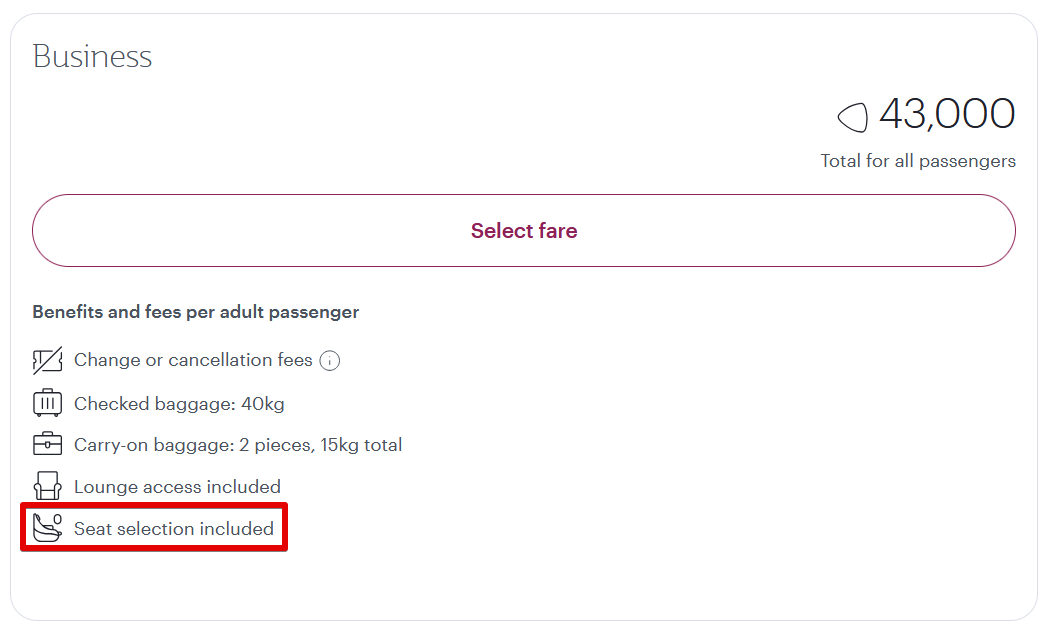Click the Business fare heading
The width and height of the screenshot is (1046, 629).
[x=92, y=56]
